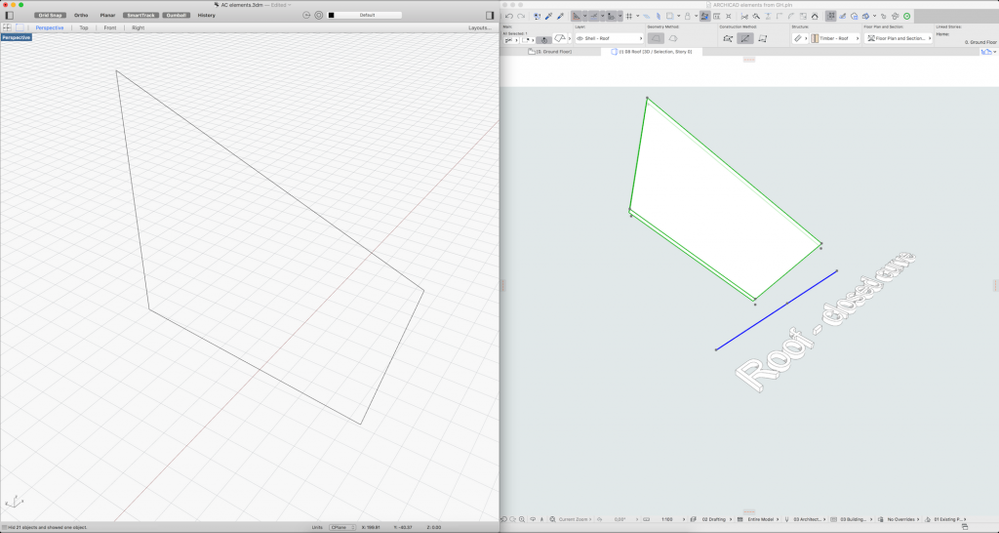Screen dimensions: 999x533
Task: Expand the Timber - Roof structure dropdown
Action: (x=835, y=39)
